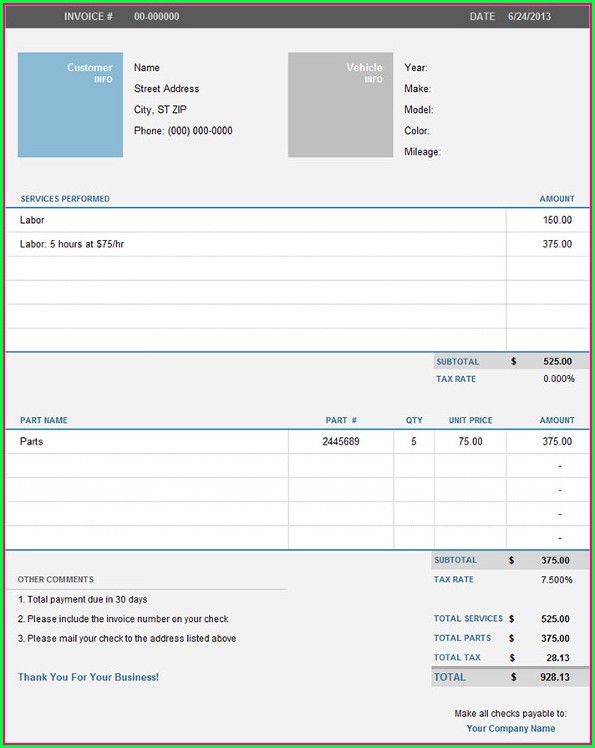Select comment about including the invoice number
The height and width of the screenshot is (748, 595).
(123, 619)
